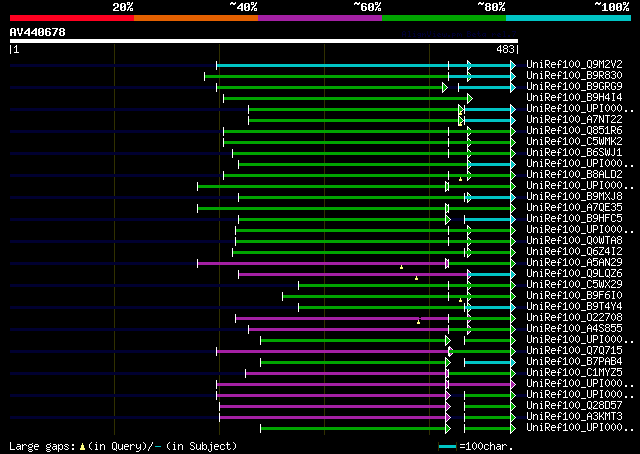Select the UniRef100_B9MXJ8 label
The height and width of the screenshot is (454, 640).
click(574, 197)
